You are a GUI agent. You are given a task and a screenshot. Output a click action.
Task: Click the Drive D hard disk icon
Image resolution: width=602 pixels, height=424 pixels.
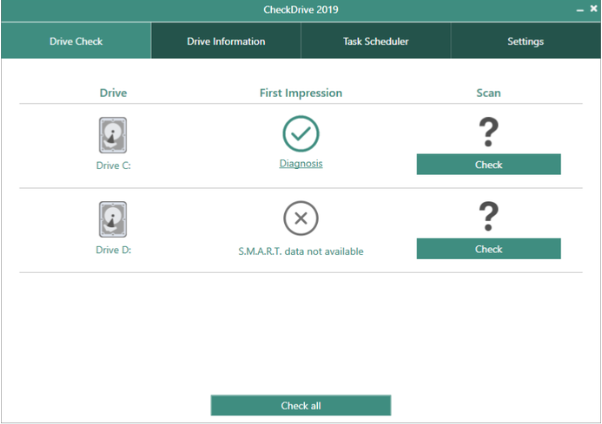[113, 219]
